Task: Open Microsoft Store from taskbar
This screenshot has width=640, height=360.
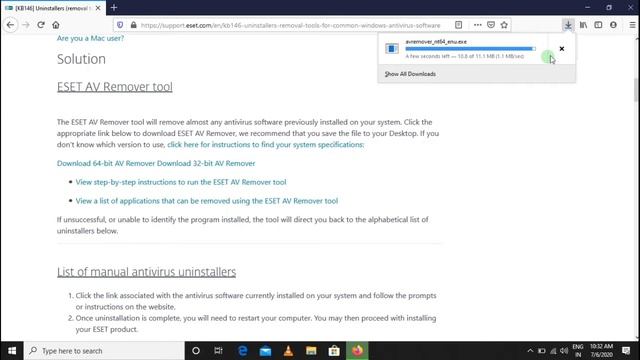Action: tap(334, 351)
